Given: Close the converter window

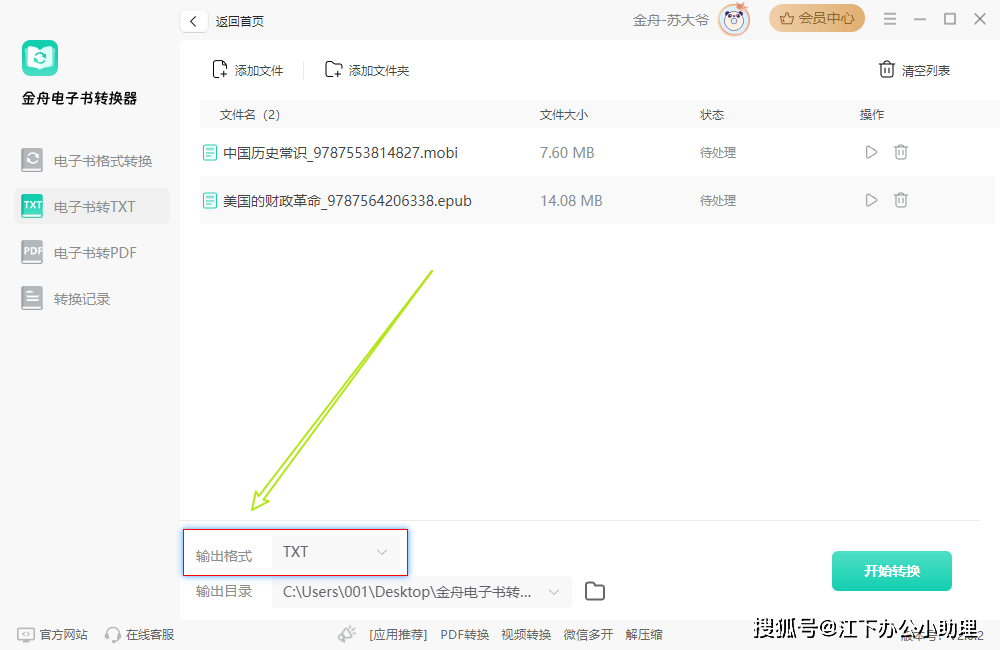Looking at the screenshot, I should (x=980, y=19).
